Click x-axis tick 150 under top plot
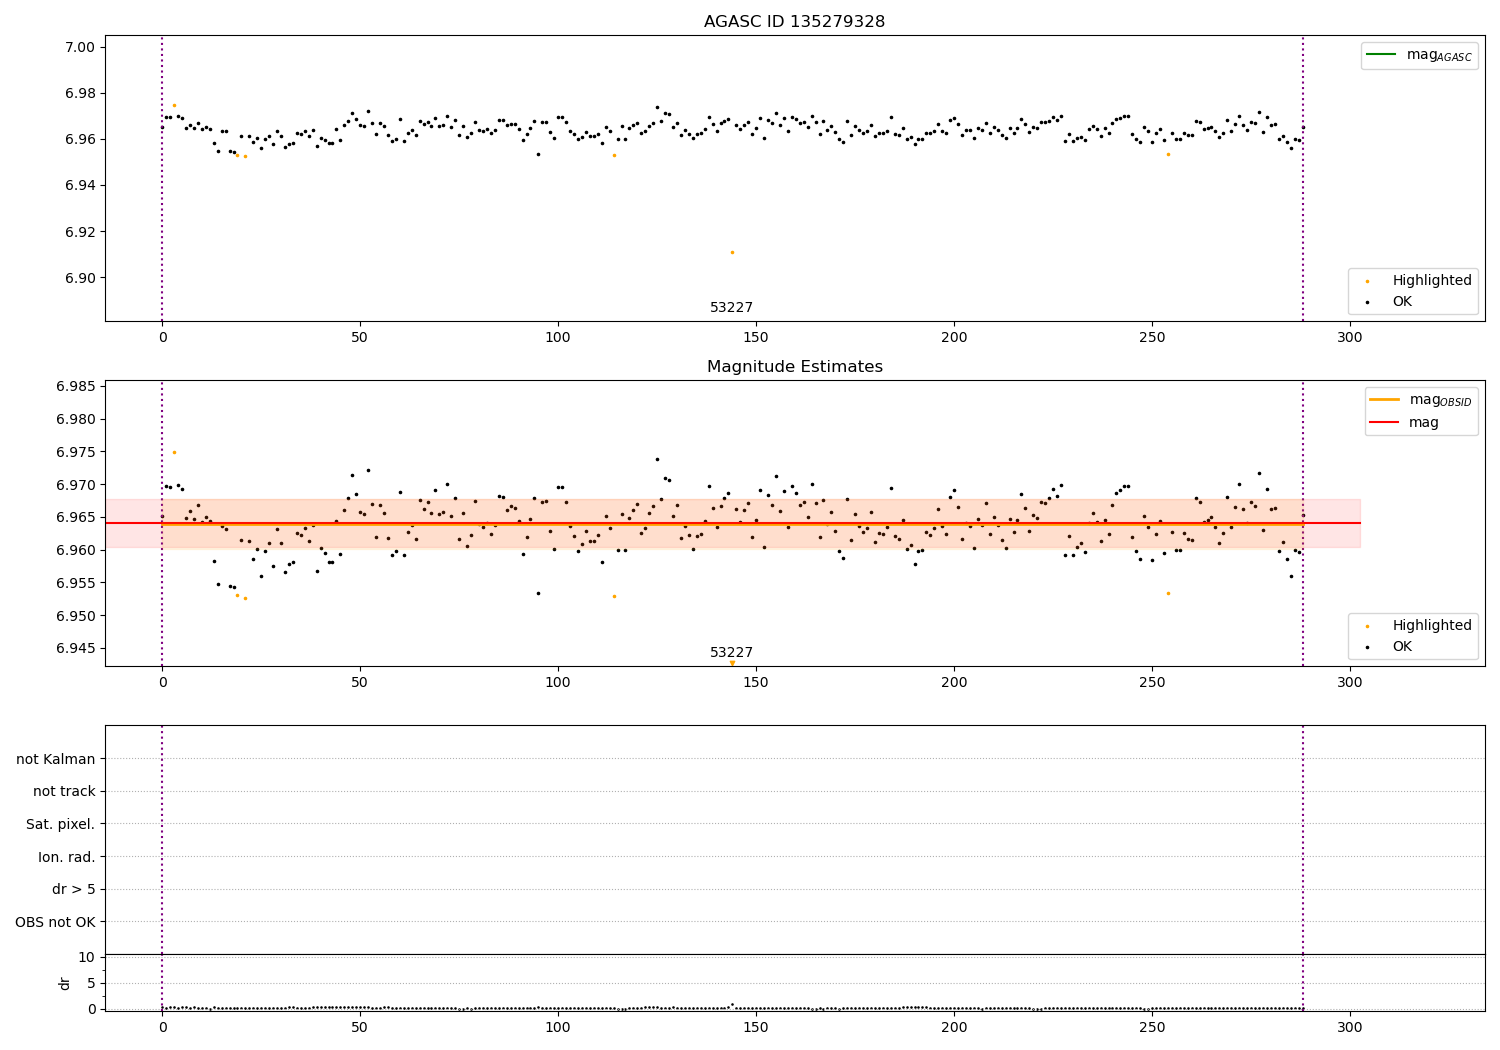 click(x=755, y=338)
